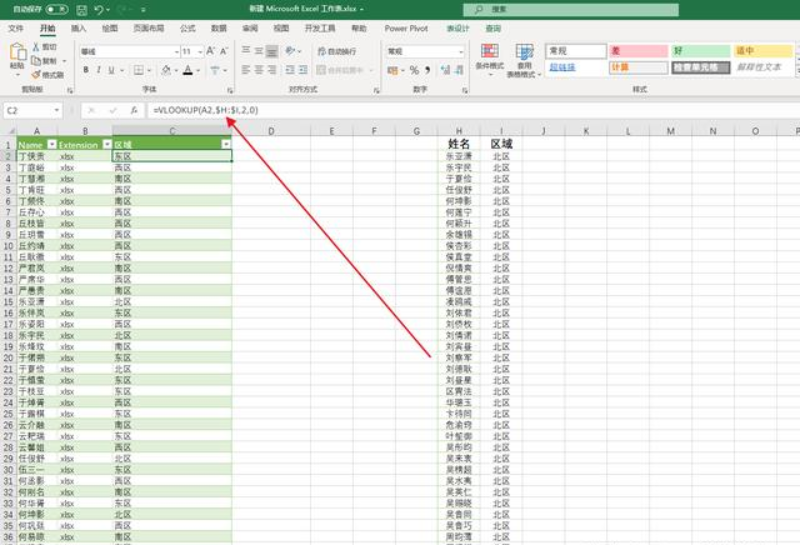Click the Comma Style icon

[x=428, y=70]
